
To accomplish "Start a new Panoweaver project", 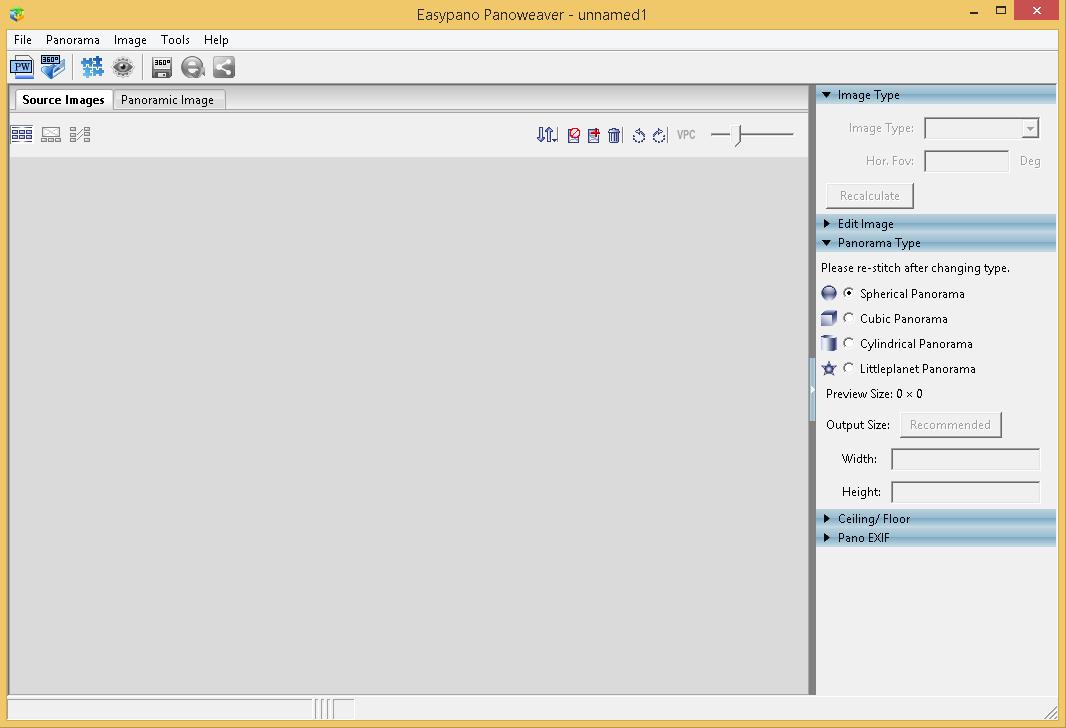I will point(21,66).
